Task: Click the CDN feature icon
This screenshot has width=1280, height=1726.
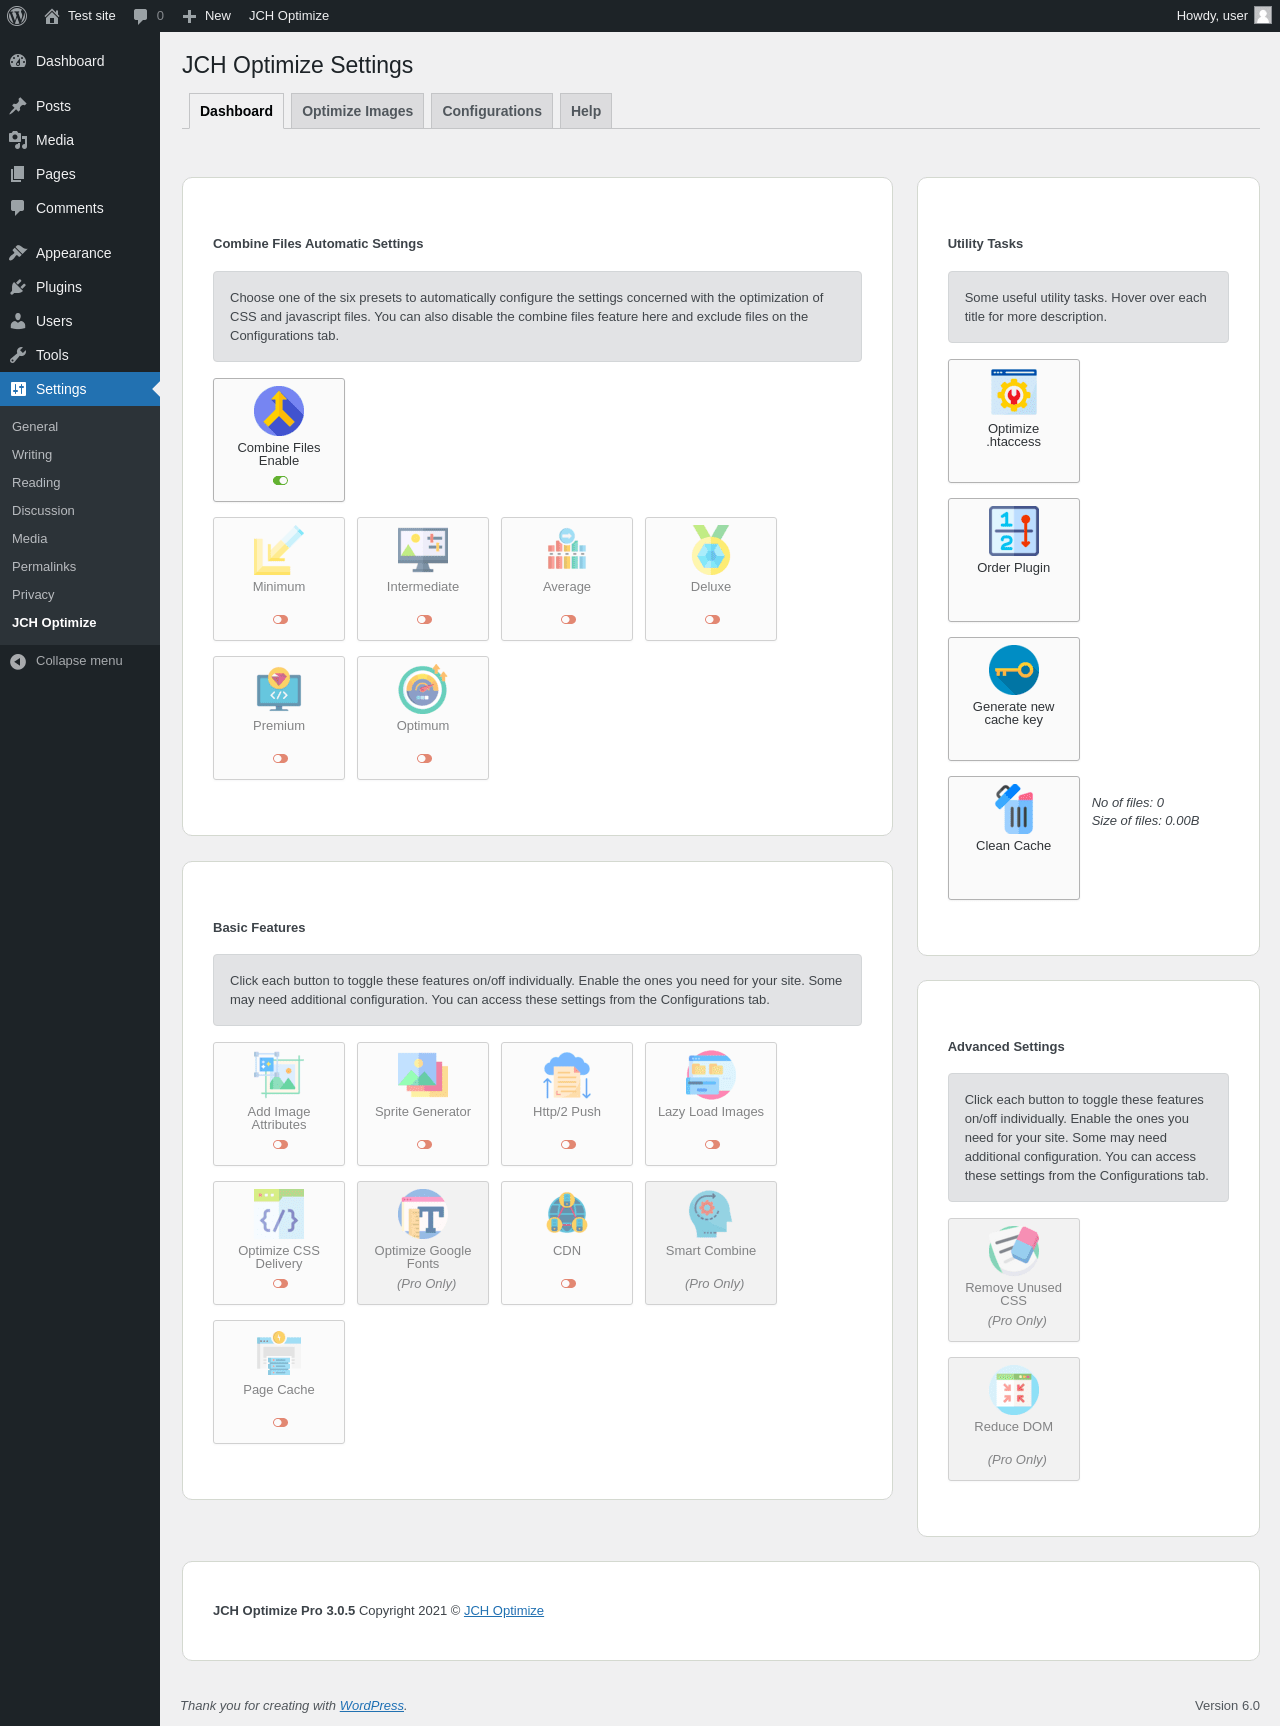Action: coord(567,1214)
